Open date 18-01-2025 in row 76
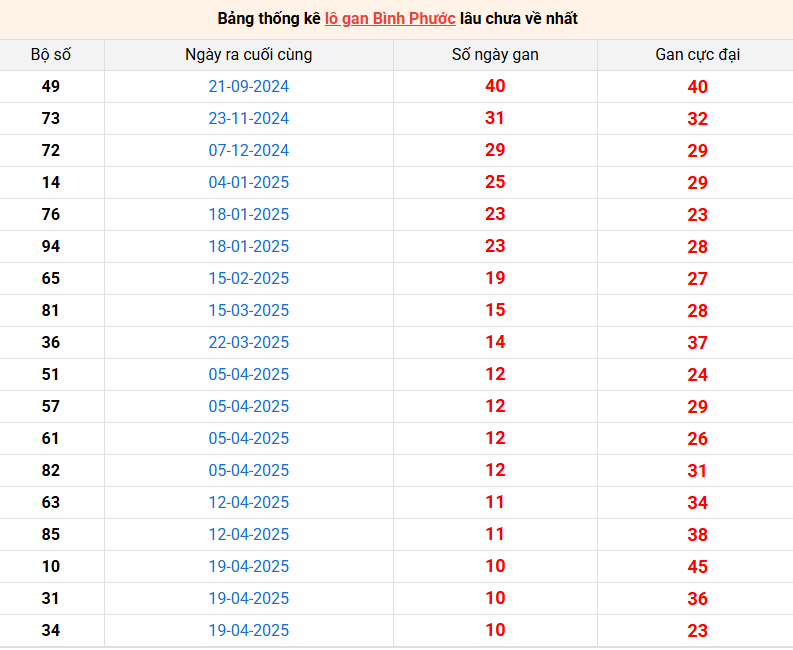Image resolution: width=793 pixels, height=650 pixels. pyautogui.click(x=248, y=214)
